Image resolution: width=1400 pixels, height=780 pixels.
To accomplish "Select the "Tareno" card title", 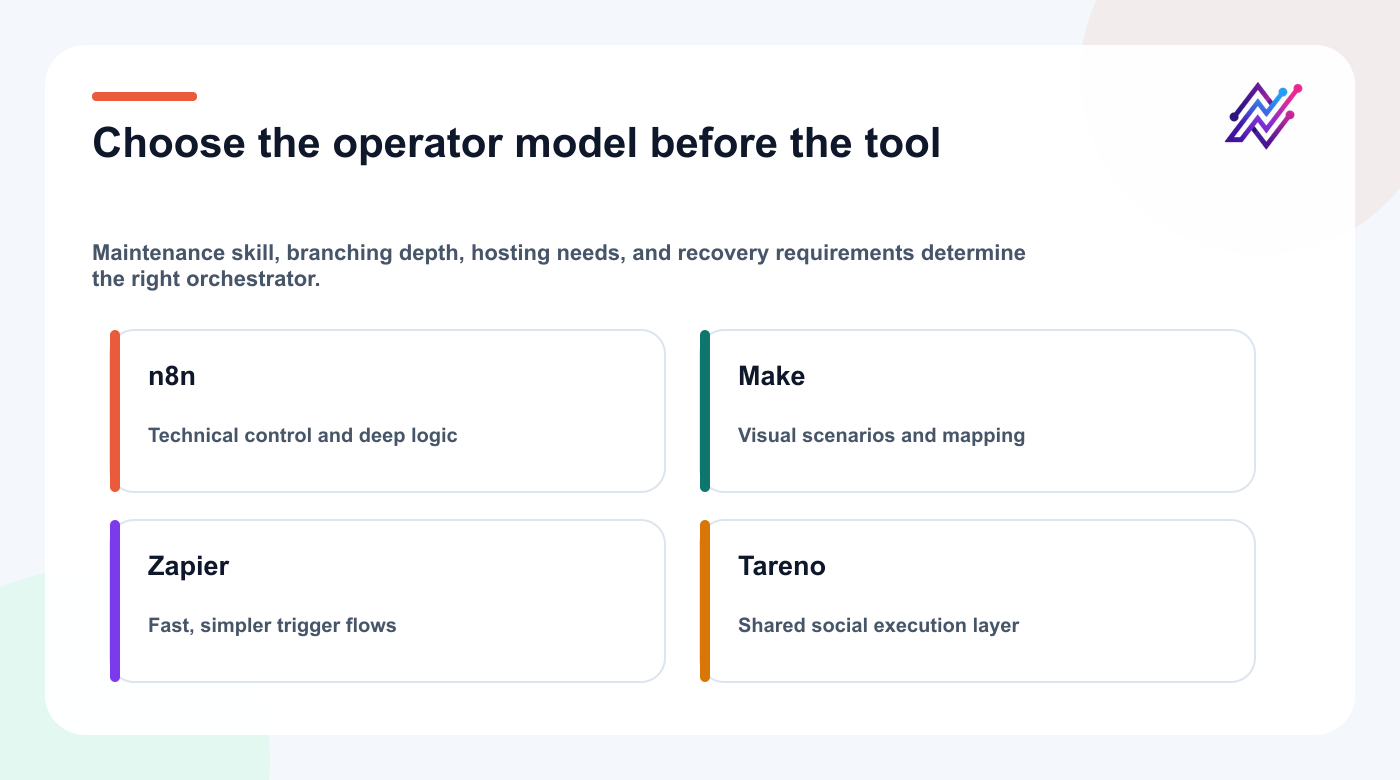I will [782, 567].
